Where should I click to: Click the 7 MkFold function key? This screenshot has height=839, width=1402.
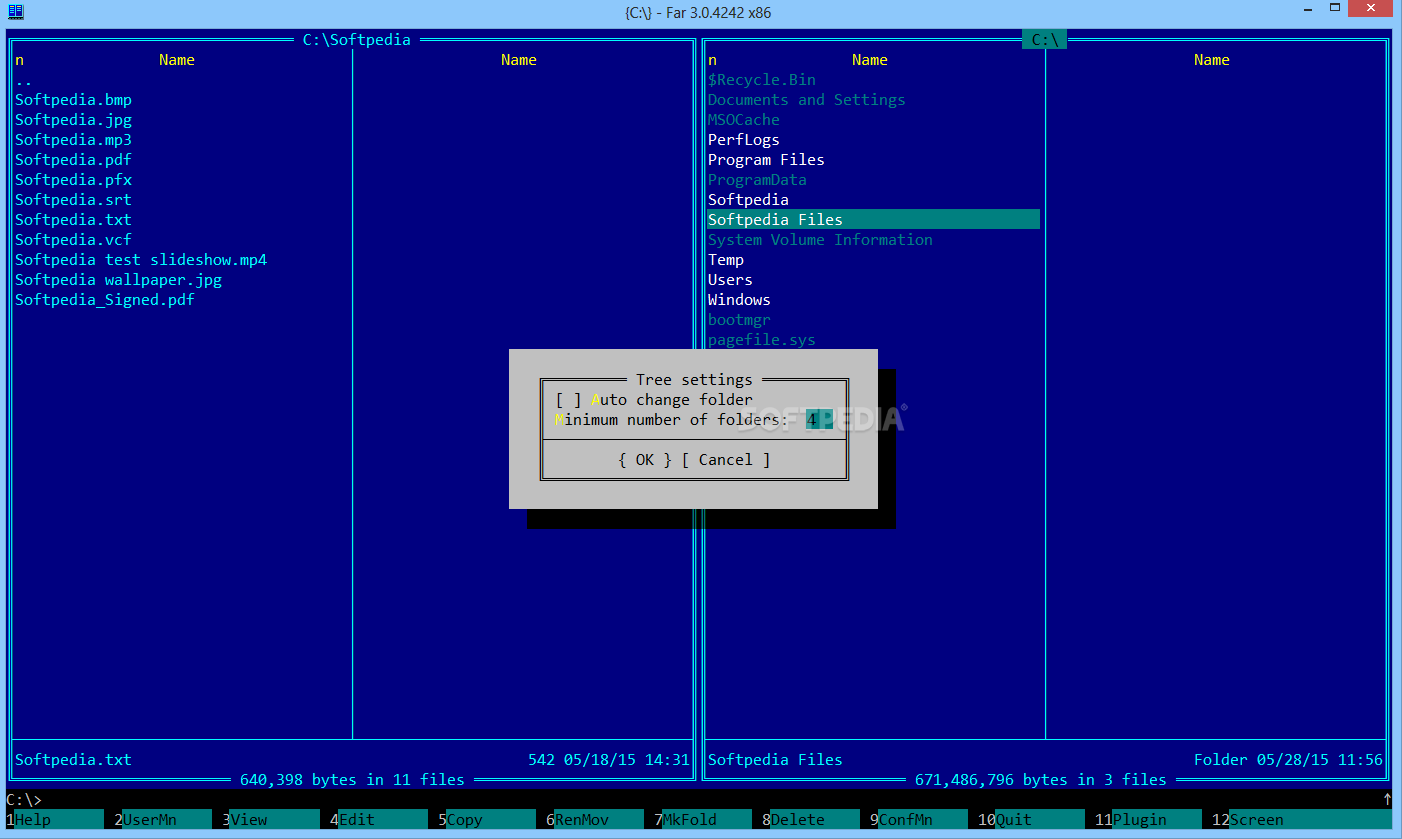click(702, 820)
